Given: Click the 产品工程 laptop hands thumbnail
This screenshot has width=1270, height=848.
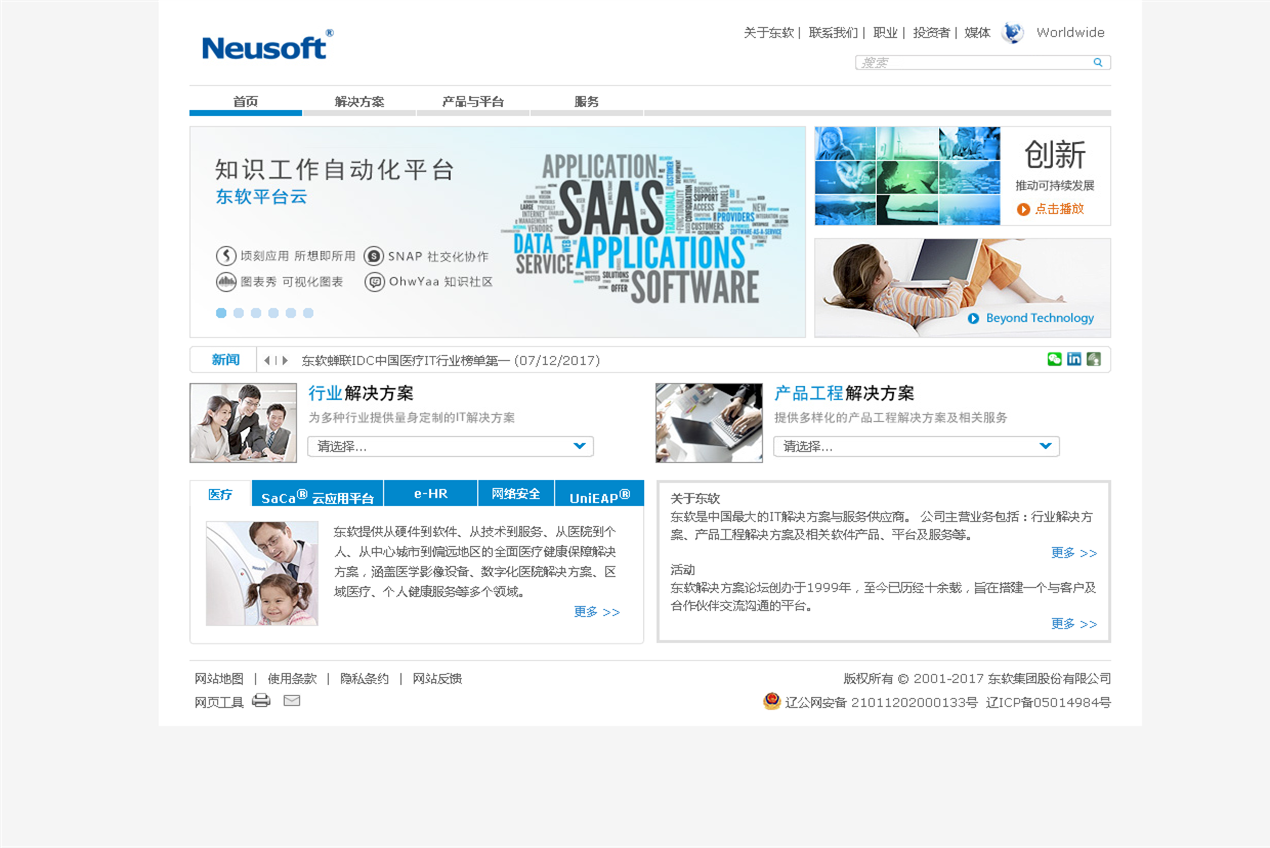Looking at the screenshot, I should pyautogui.click(x=709, y=423).
